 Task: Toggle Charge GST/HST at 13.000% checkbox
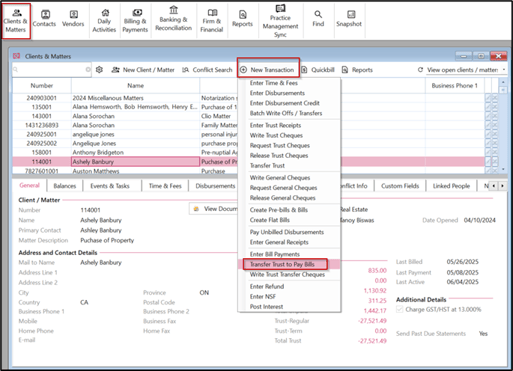[399, 309]
